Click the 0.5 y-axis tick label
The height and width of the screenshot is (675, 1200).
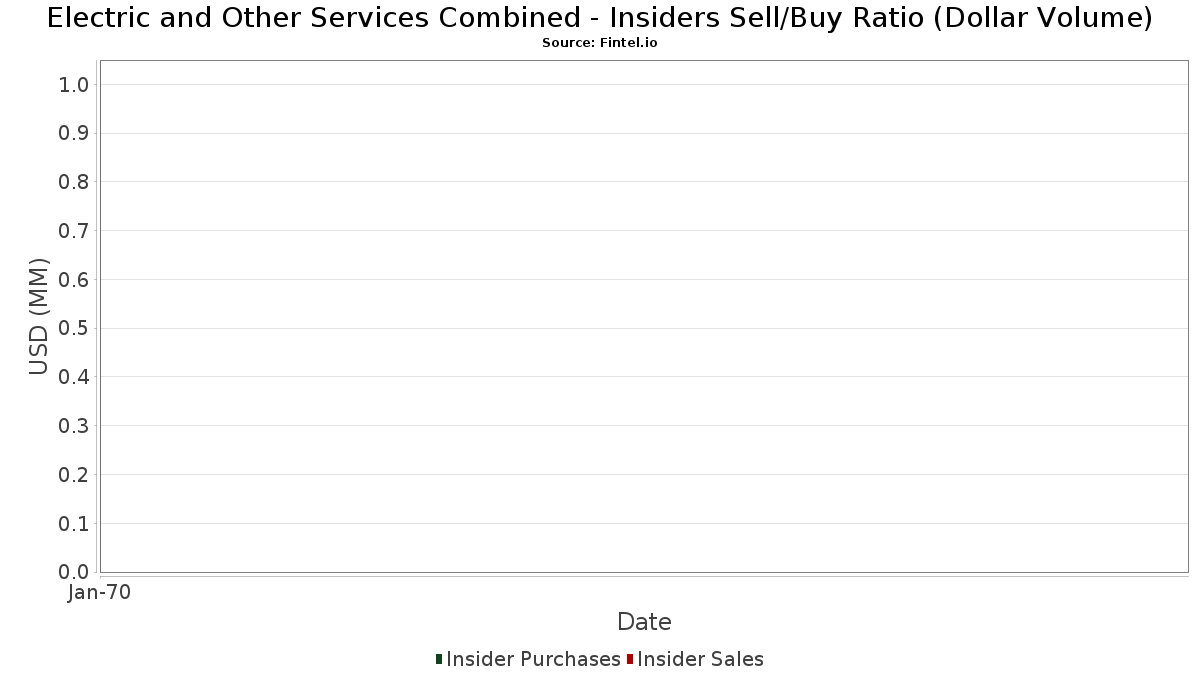click(x=75, y=328)
